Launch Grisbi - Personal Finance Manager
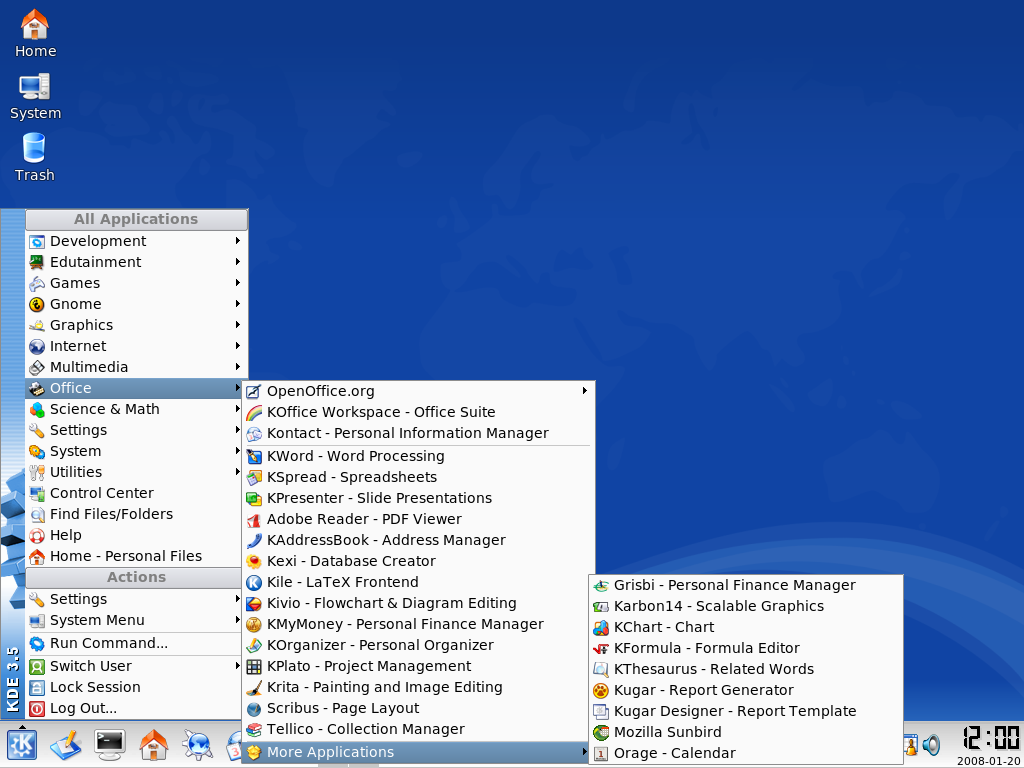This screenshot has height=768, width=1024. pos(746,585)
